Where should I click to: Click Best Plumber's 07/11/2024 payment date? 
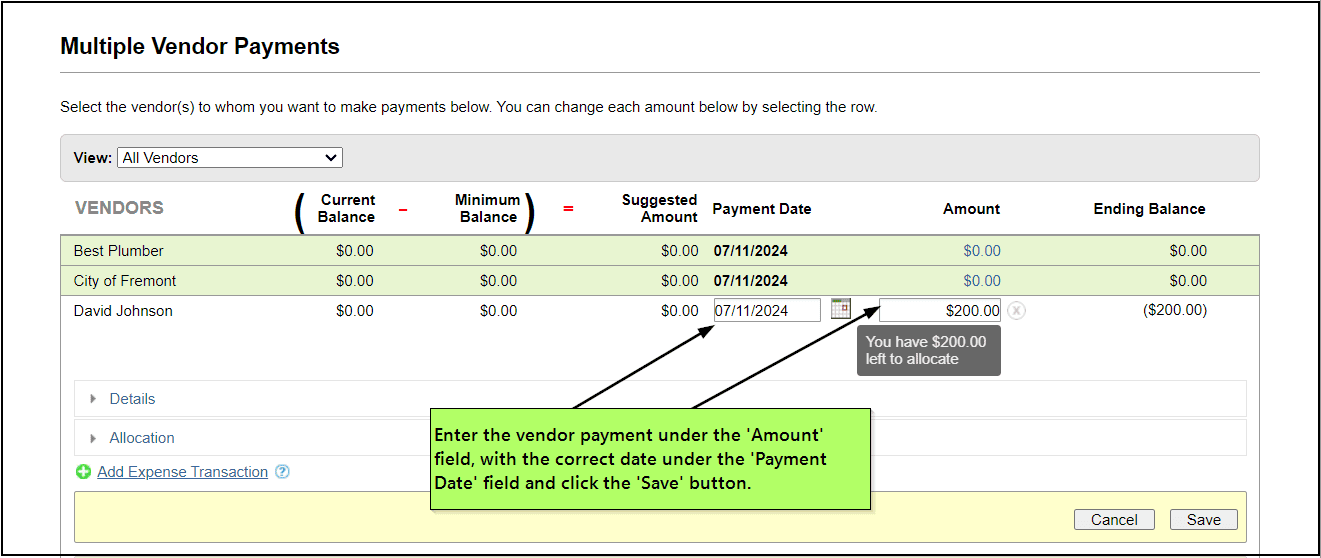click(x=750, y=251)
